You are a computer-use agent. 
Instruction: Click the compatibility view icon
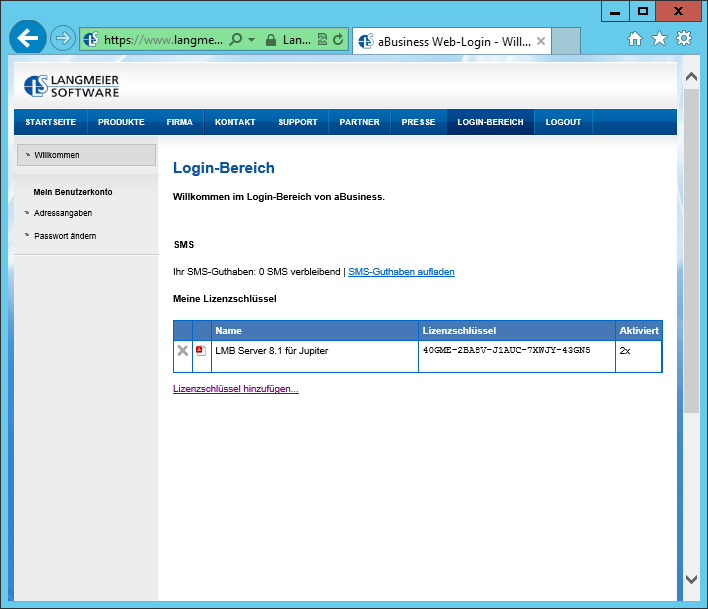click(x=322, y=39)
